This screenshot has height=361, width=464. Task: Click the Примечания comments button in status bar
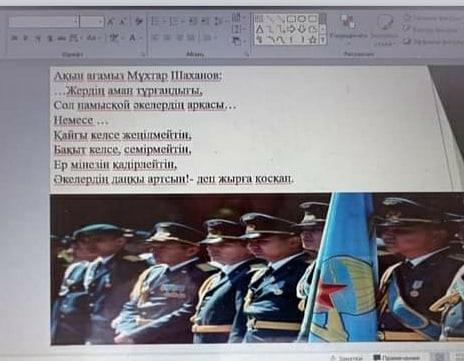point(396,358)
